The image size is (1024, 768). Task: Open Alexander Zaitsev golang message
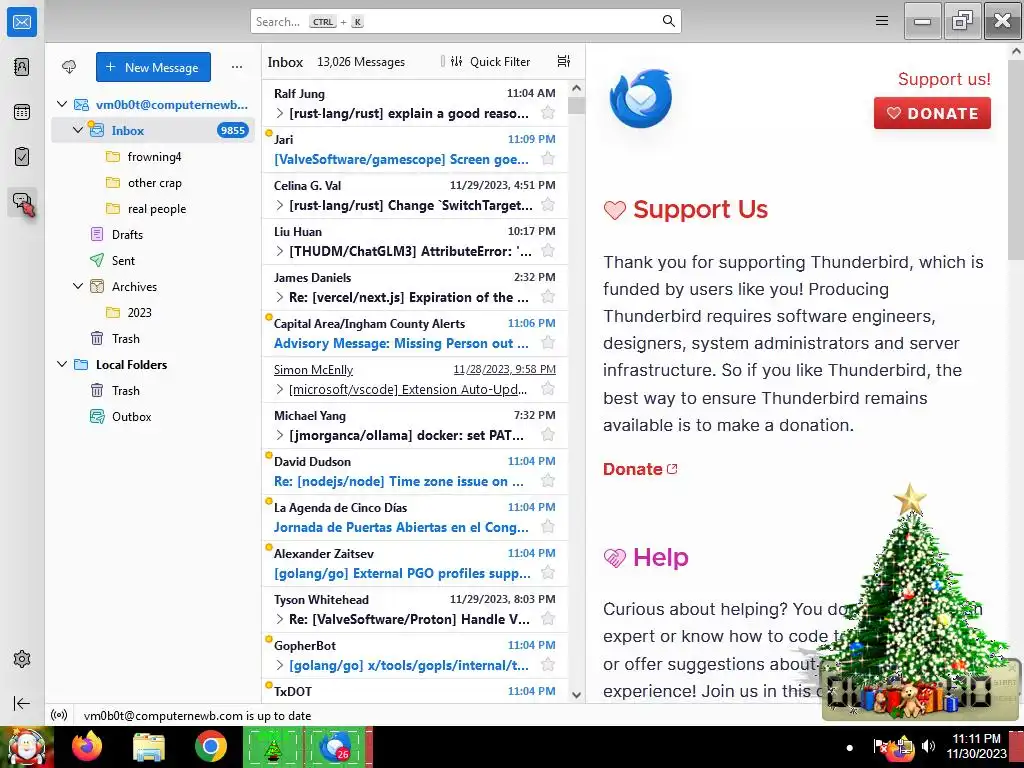click(x=415, y=564)
